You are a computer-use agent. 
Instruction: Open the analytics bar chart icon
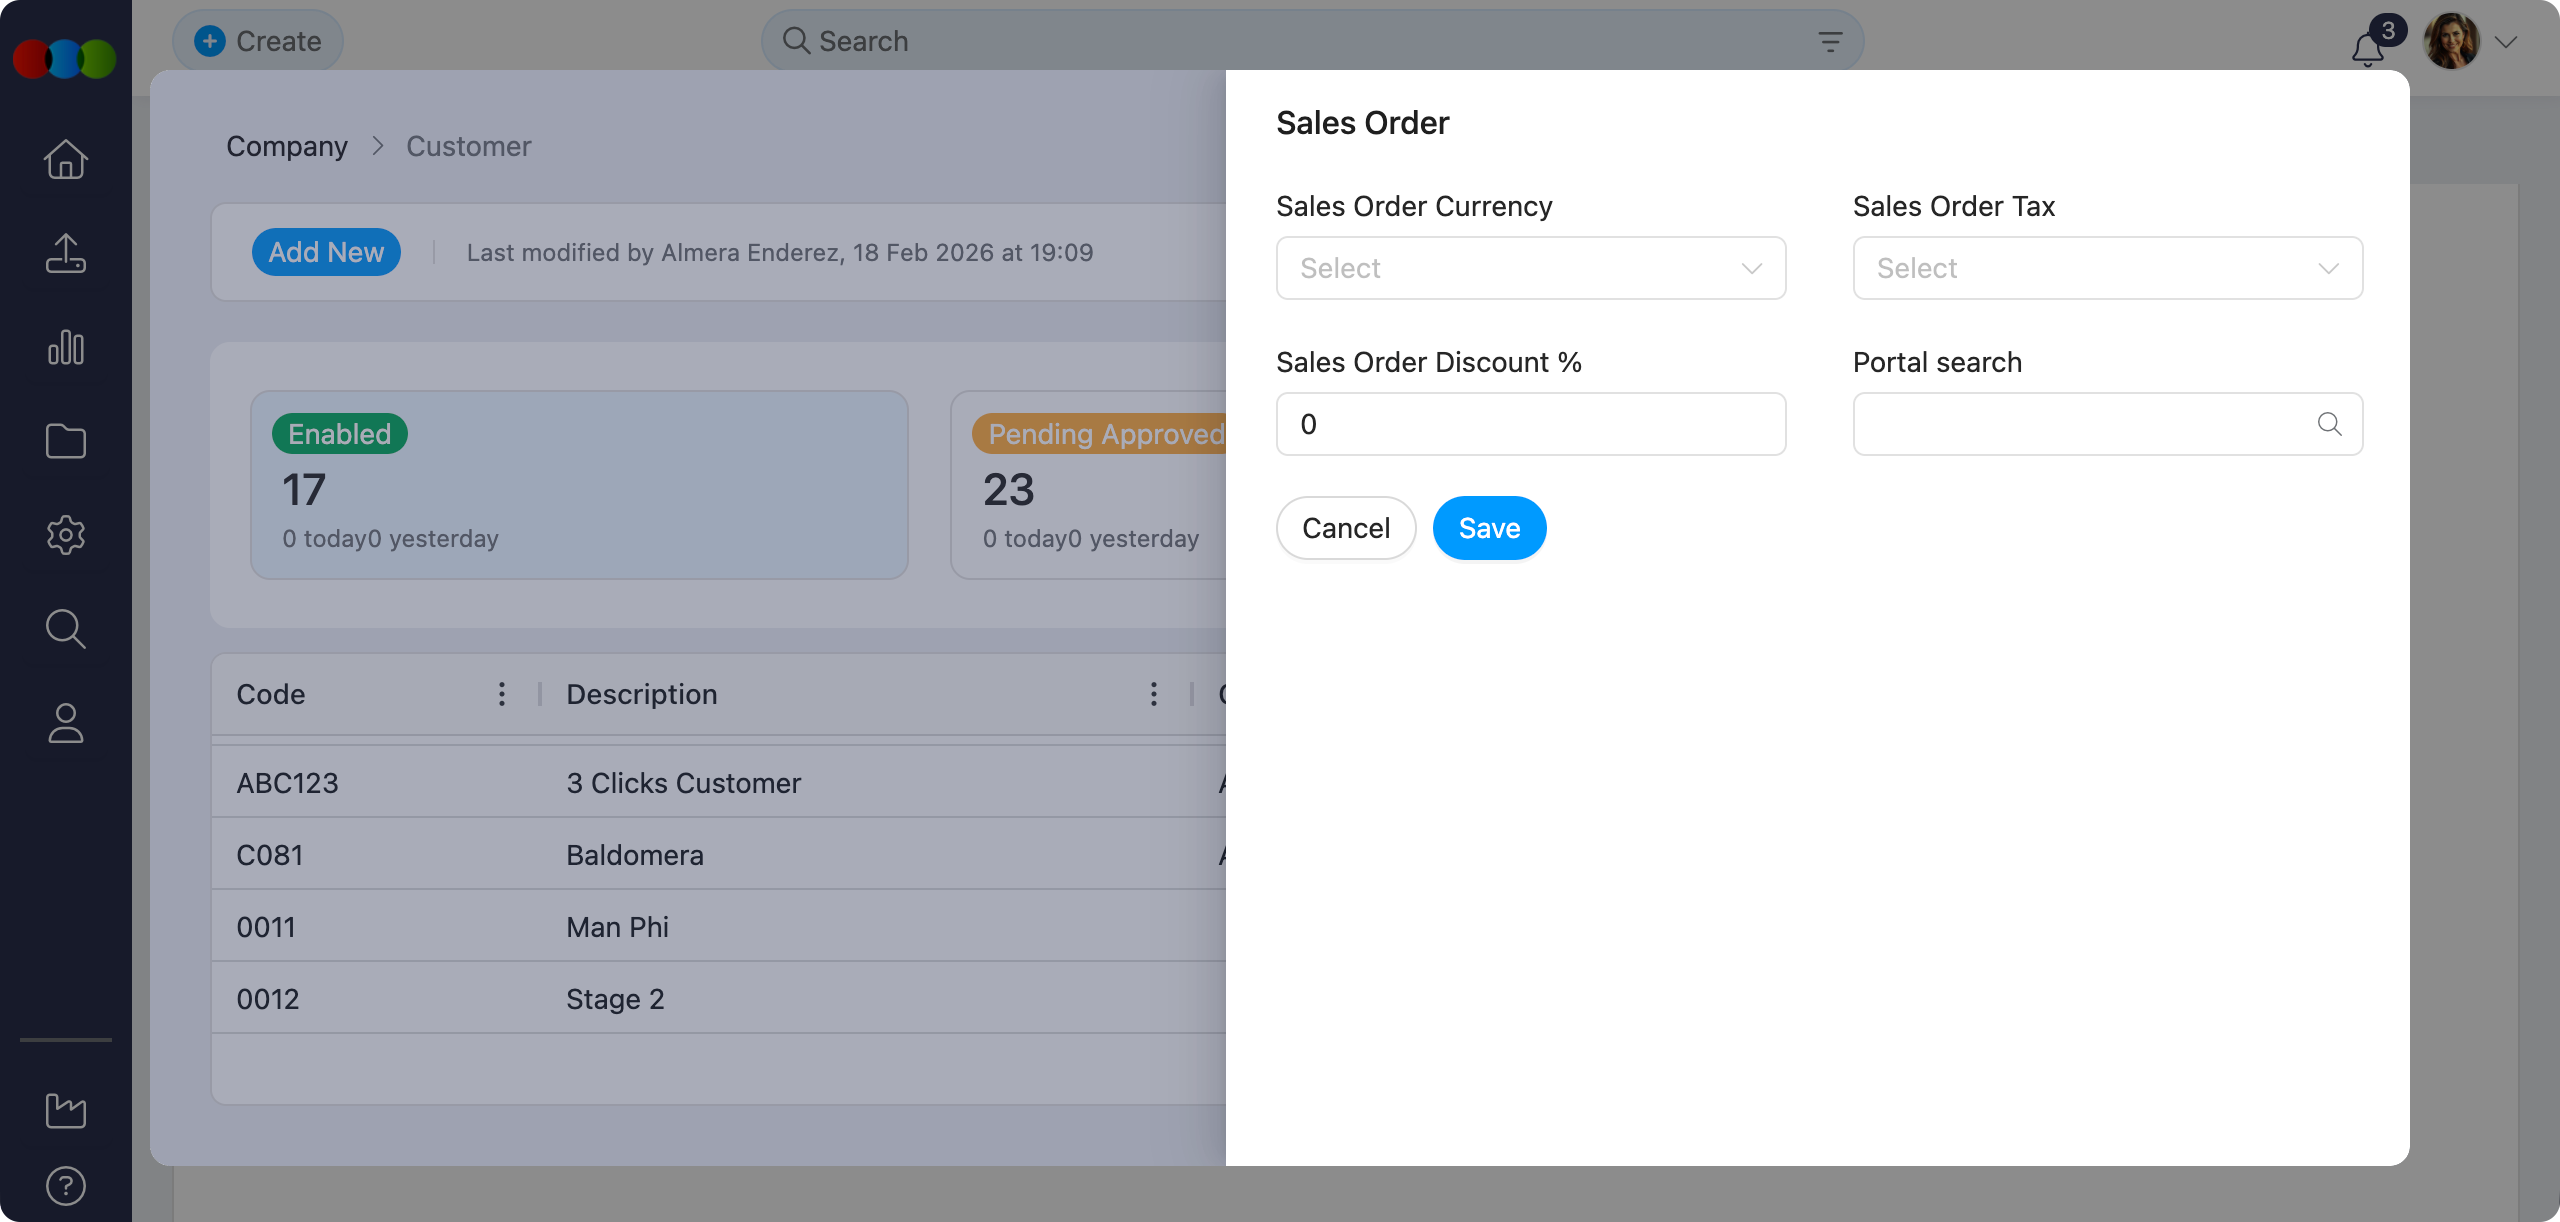click(x=64, y=347)
